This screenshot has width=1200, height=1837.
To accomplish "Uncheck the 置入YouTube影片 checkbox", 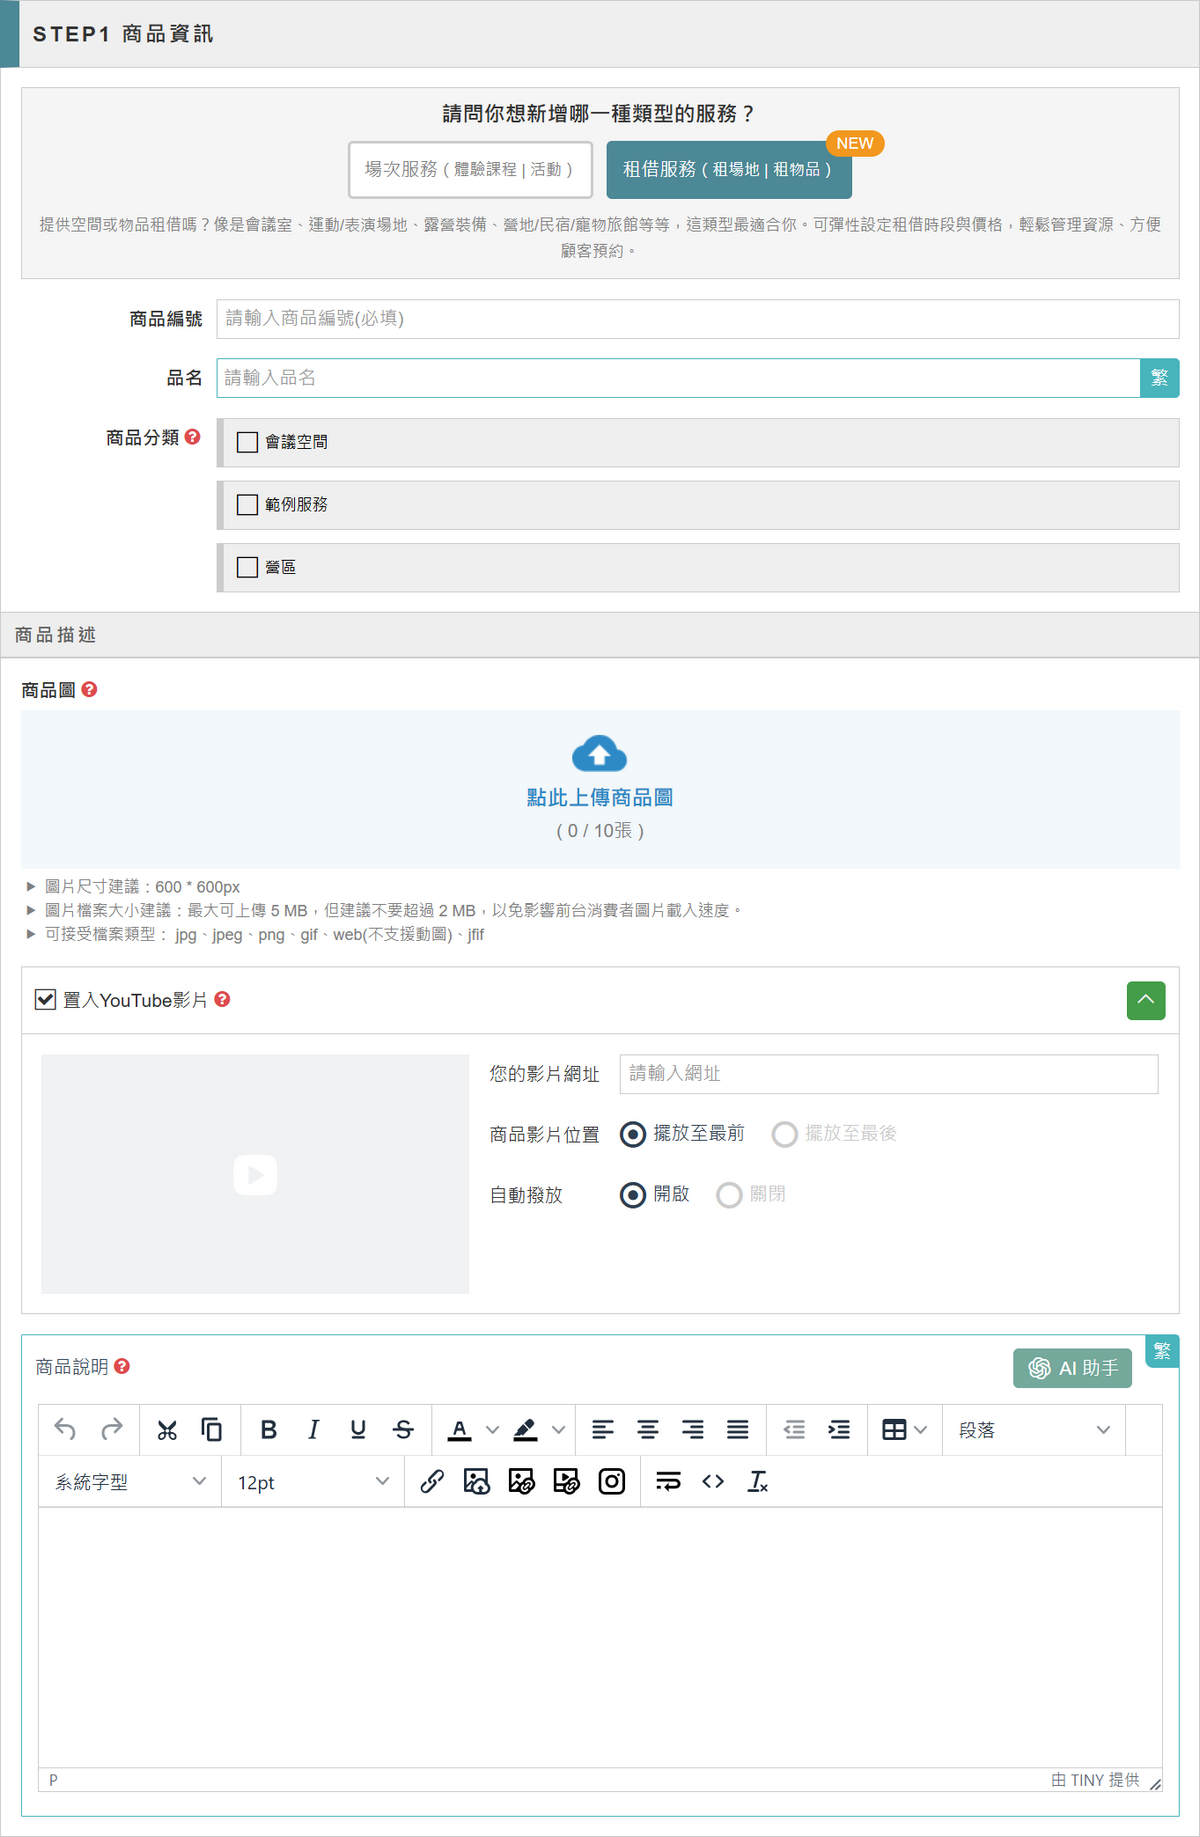I will point(45,1000).
